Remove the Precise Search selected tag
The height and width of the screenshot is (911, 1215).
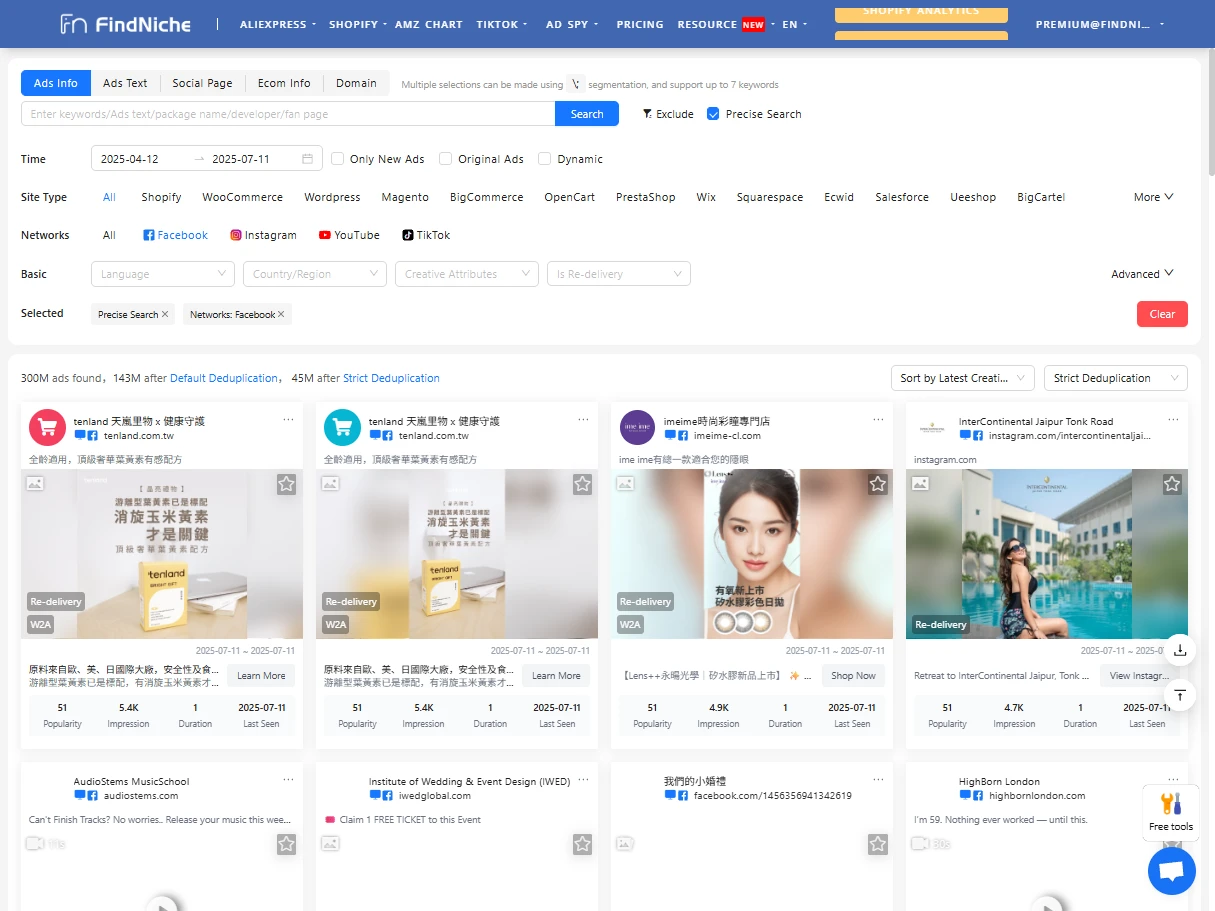pyautogui.click(x=165, y=314)
